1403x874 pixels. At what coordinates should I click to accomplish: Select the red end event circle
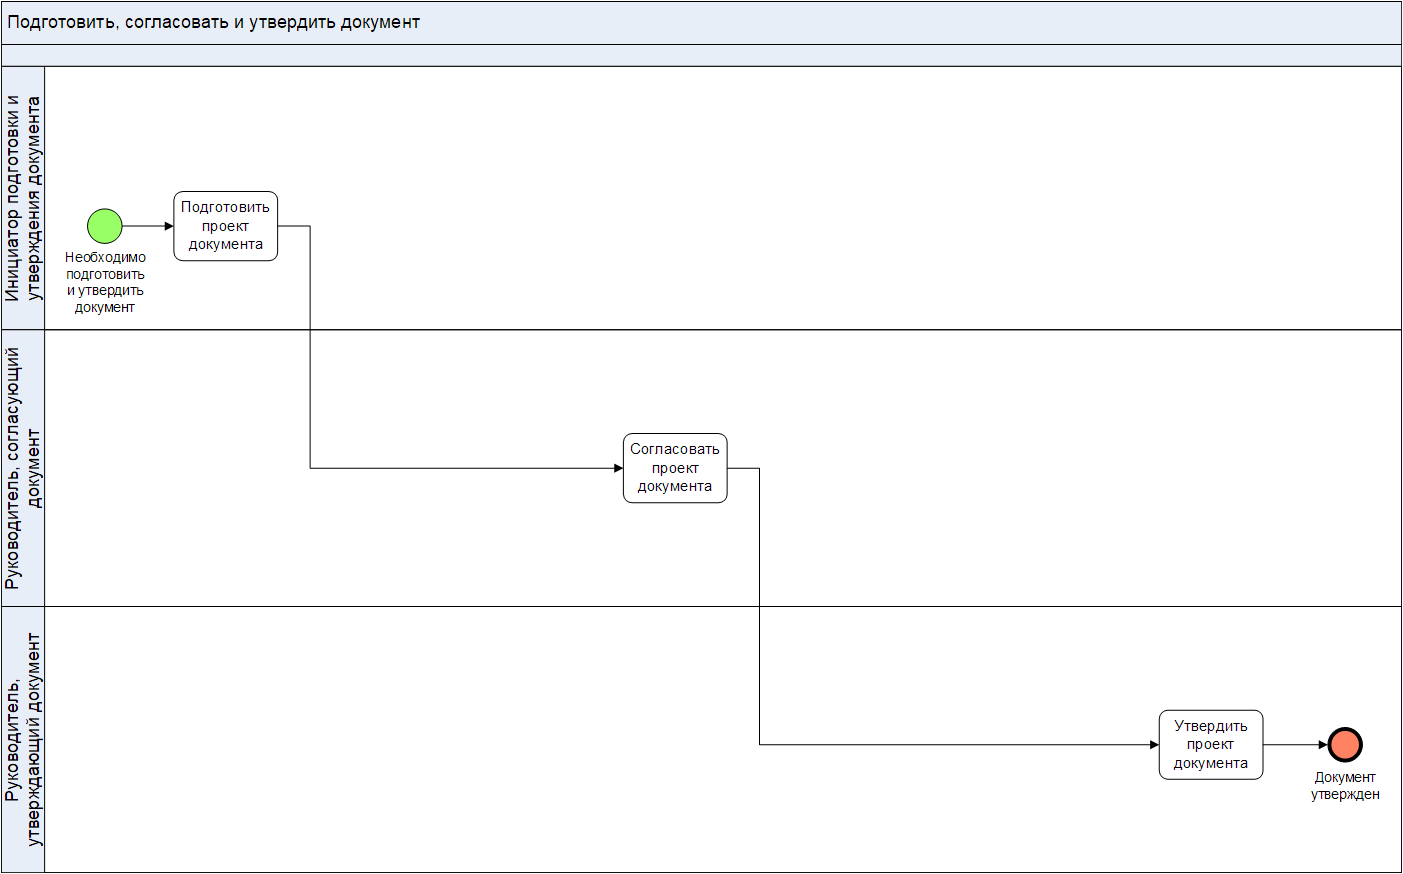[1345, 745]
